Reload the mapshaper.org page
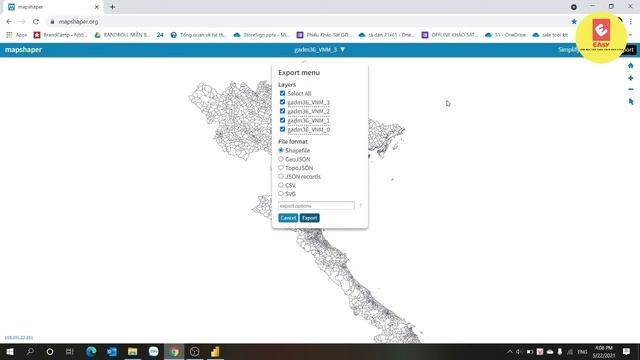This screenshot has width=640, height=360. (36, 22)
